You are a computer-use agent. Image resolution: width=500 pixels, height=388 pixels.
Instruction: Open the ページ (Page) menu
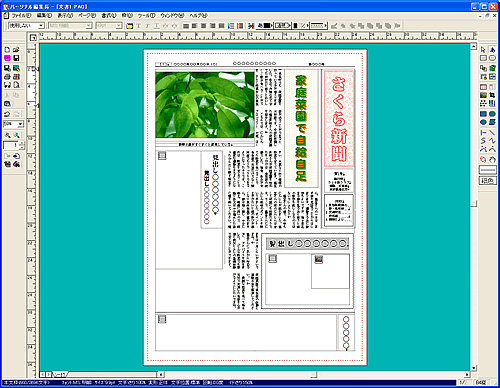(x=87, y=16)
